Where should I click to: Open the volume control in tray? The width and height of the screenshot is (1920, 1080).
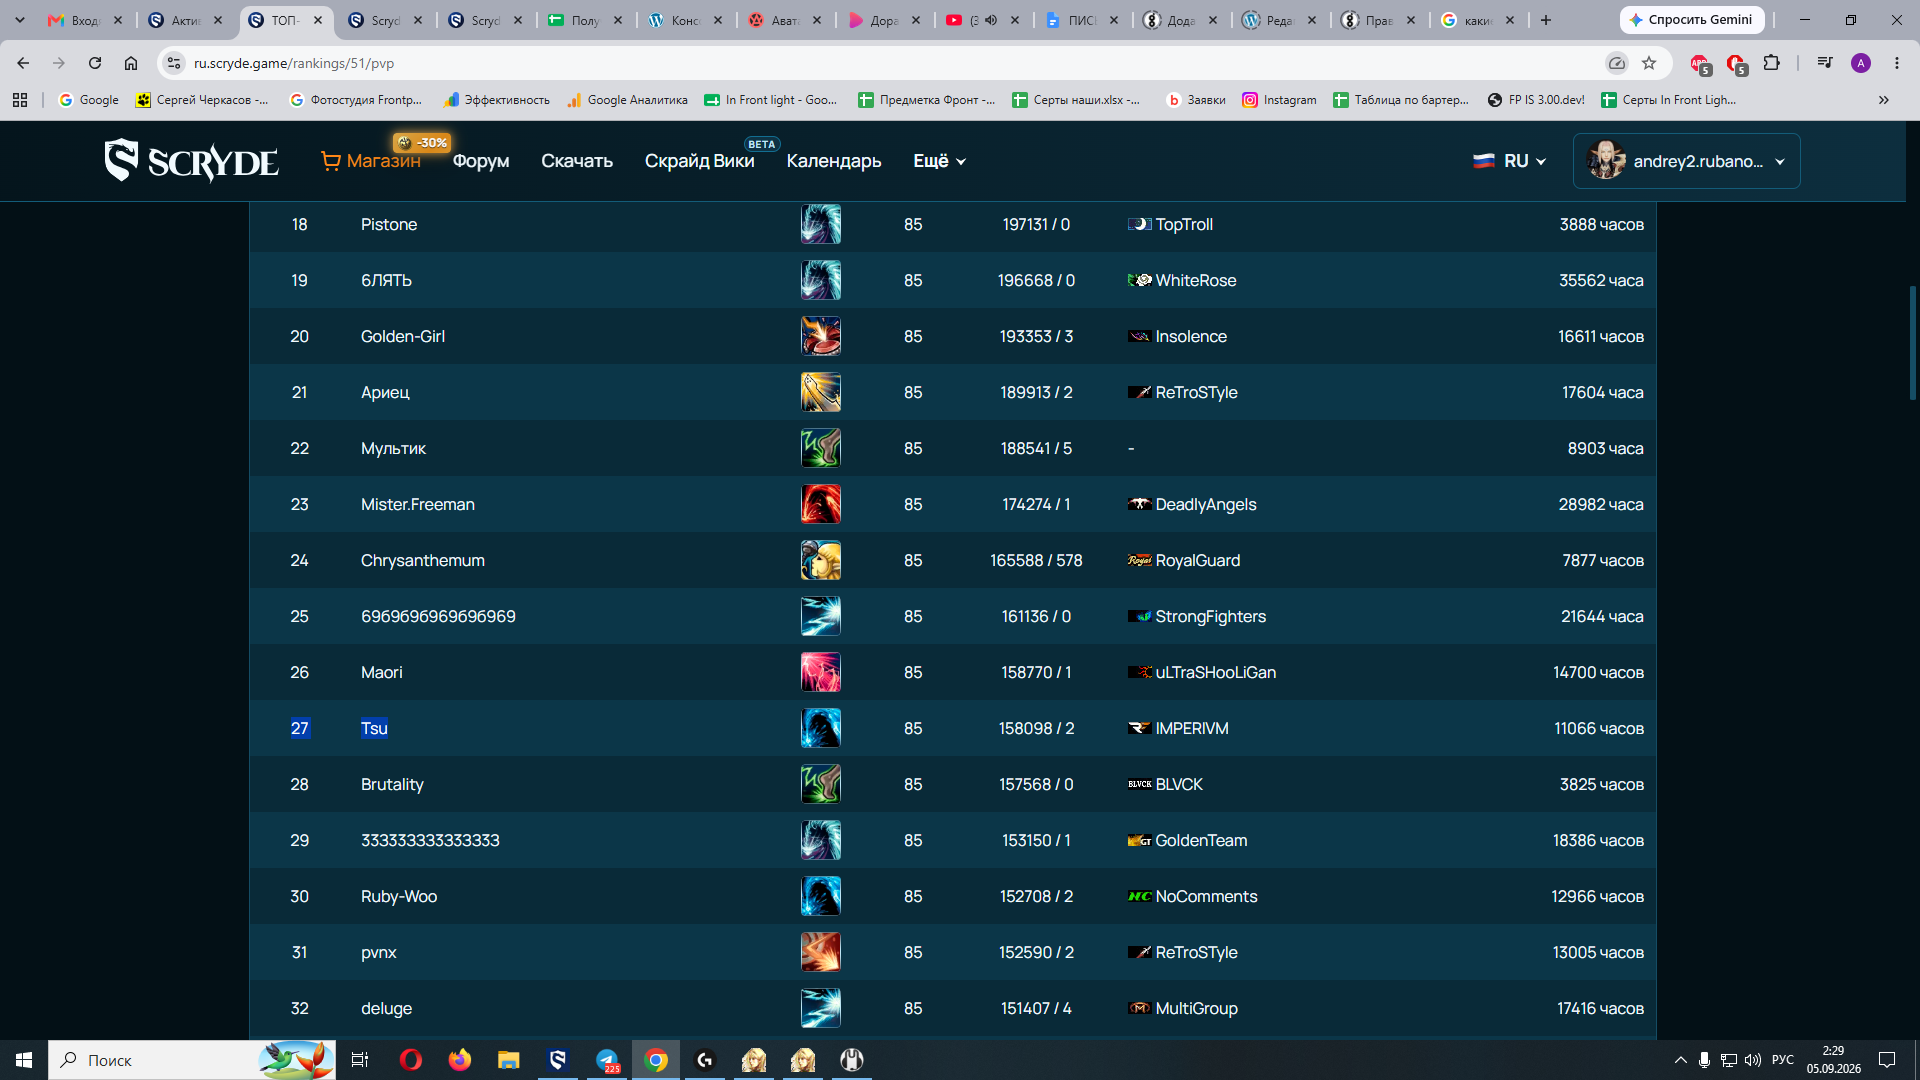pos(1752,1060)
